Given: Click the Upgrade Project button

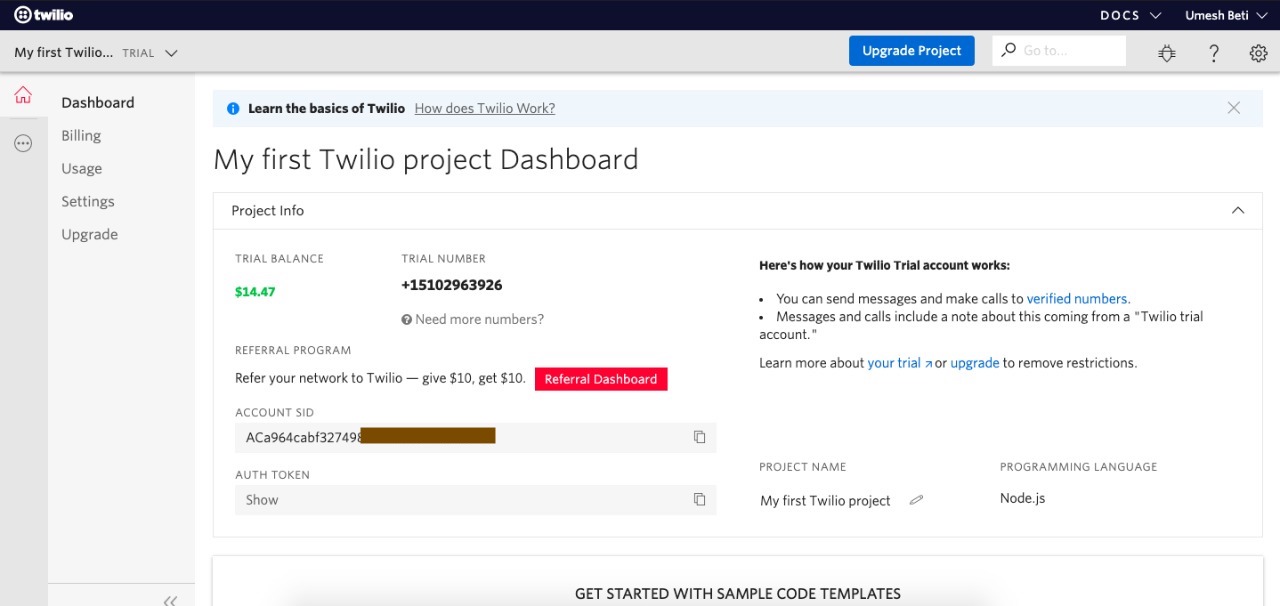Looking at the screenshot, I should pyautogui.click(x=911, y=50).
